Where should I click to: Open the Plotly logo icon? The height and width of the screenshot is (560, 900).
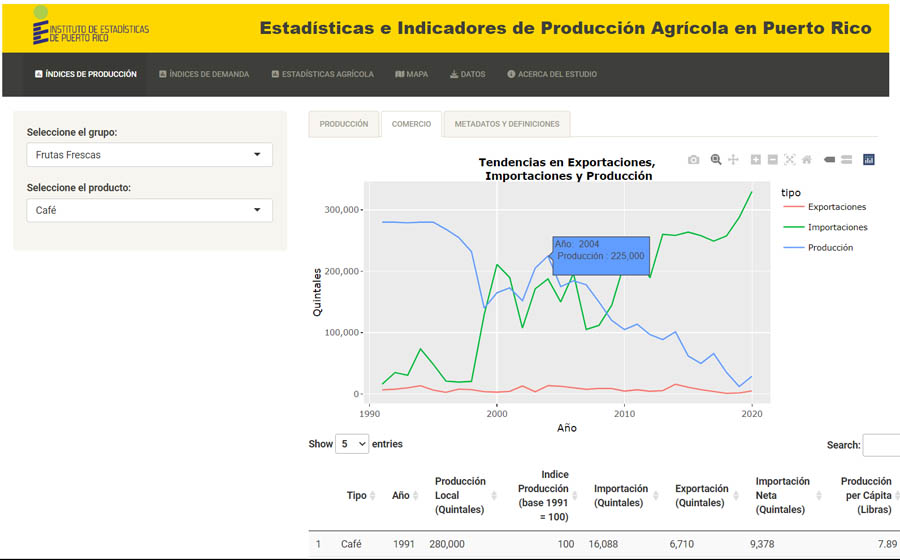coord(869,160)
